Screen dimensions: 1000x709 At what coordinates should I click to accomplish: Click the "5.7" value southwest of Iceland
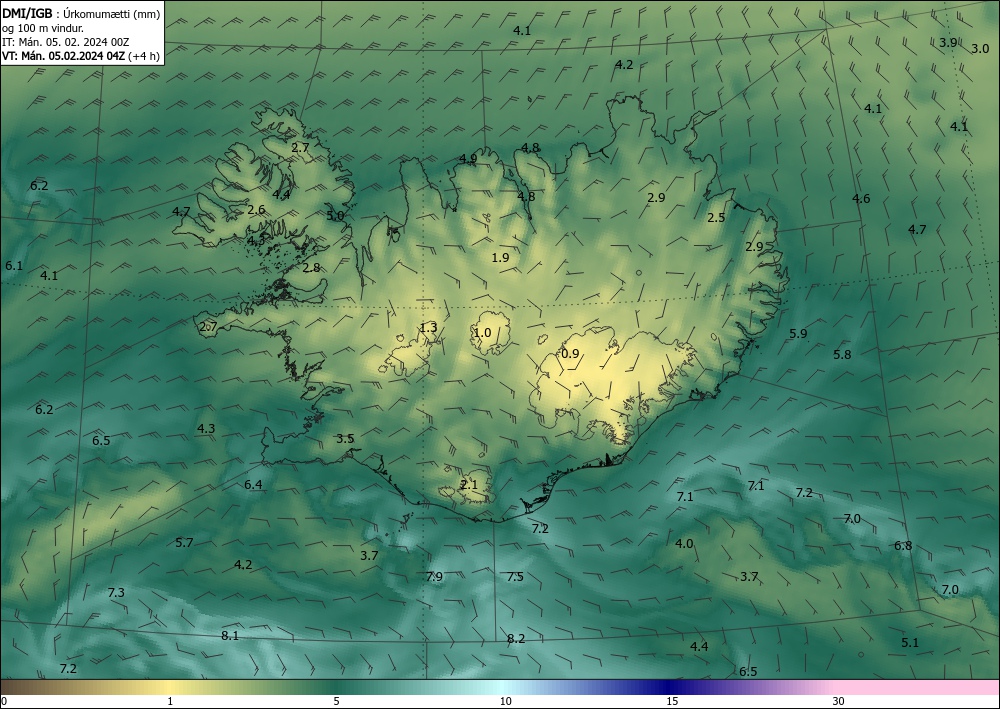(184, 543)
